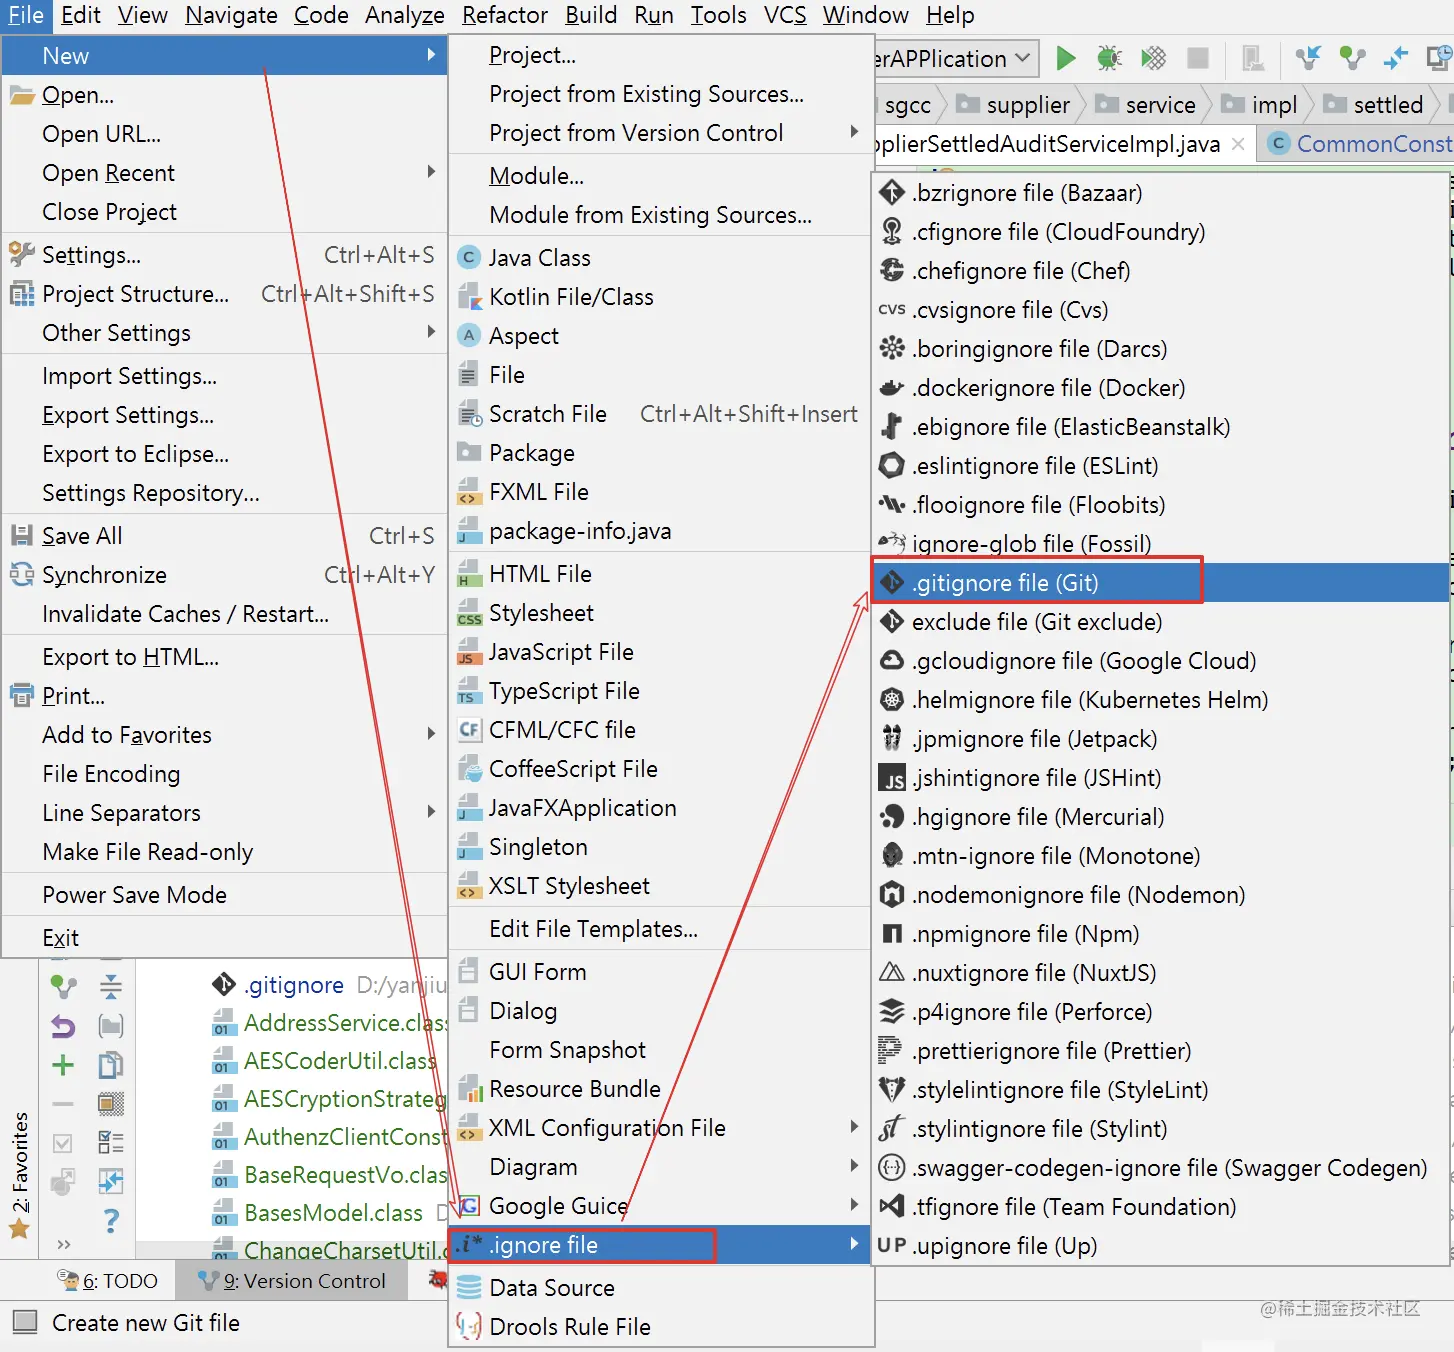
Task: Select .dockerignore file (Docker)
Action: tap(1162, 388)
